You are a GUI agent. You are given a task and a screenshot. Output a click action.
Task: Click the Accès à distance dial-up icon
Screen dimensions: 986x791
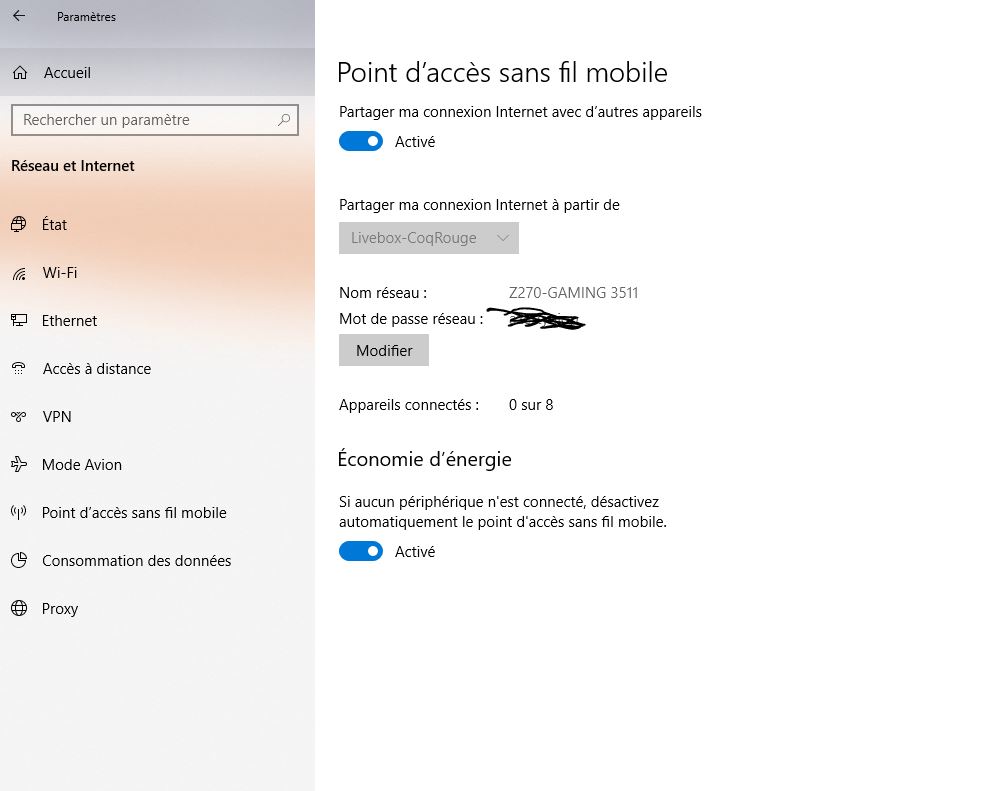(x=18, y=369)
